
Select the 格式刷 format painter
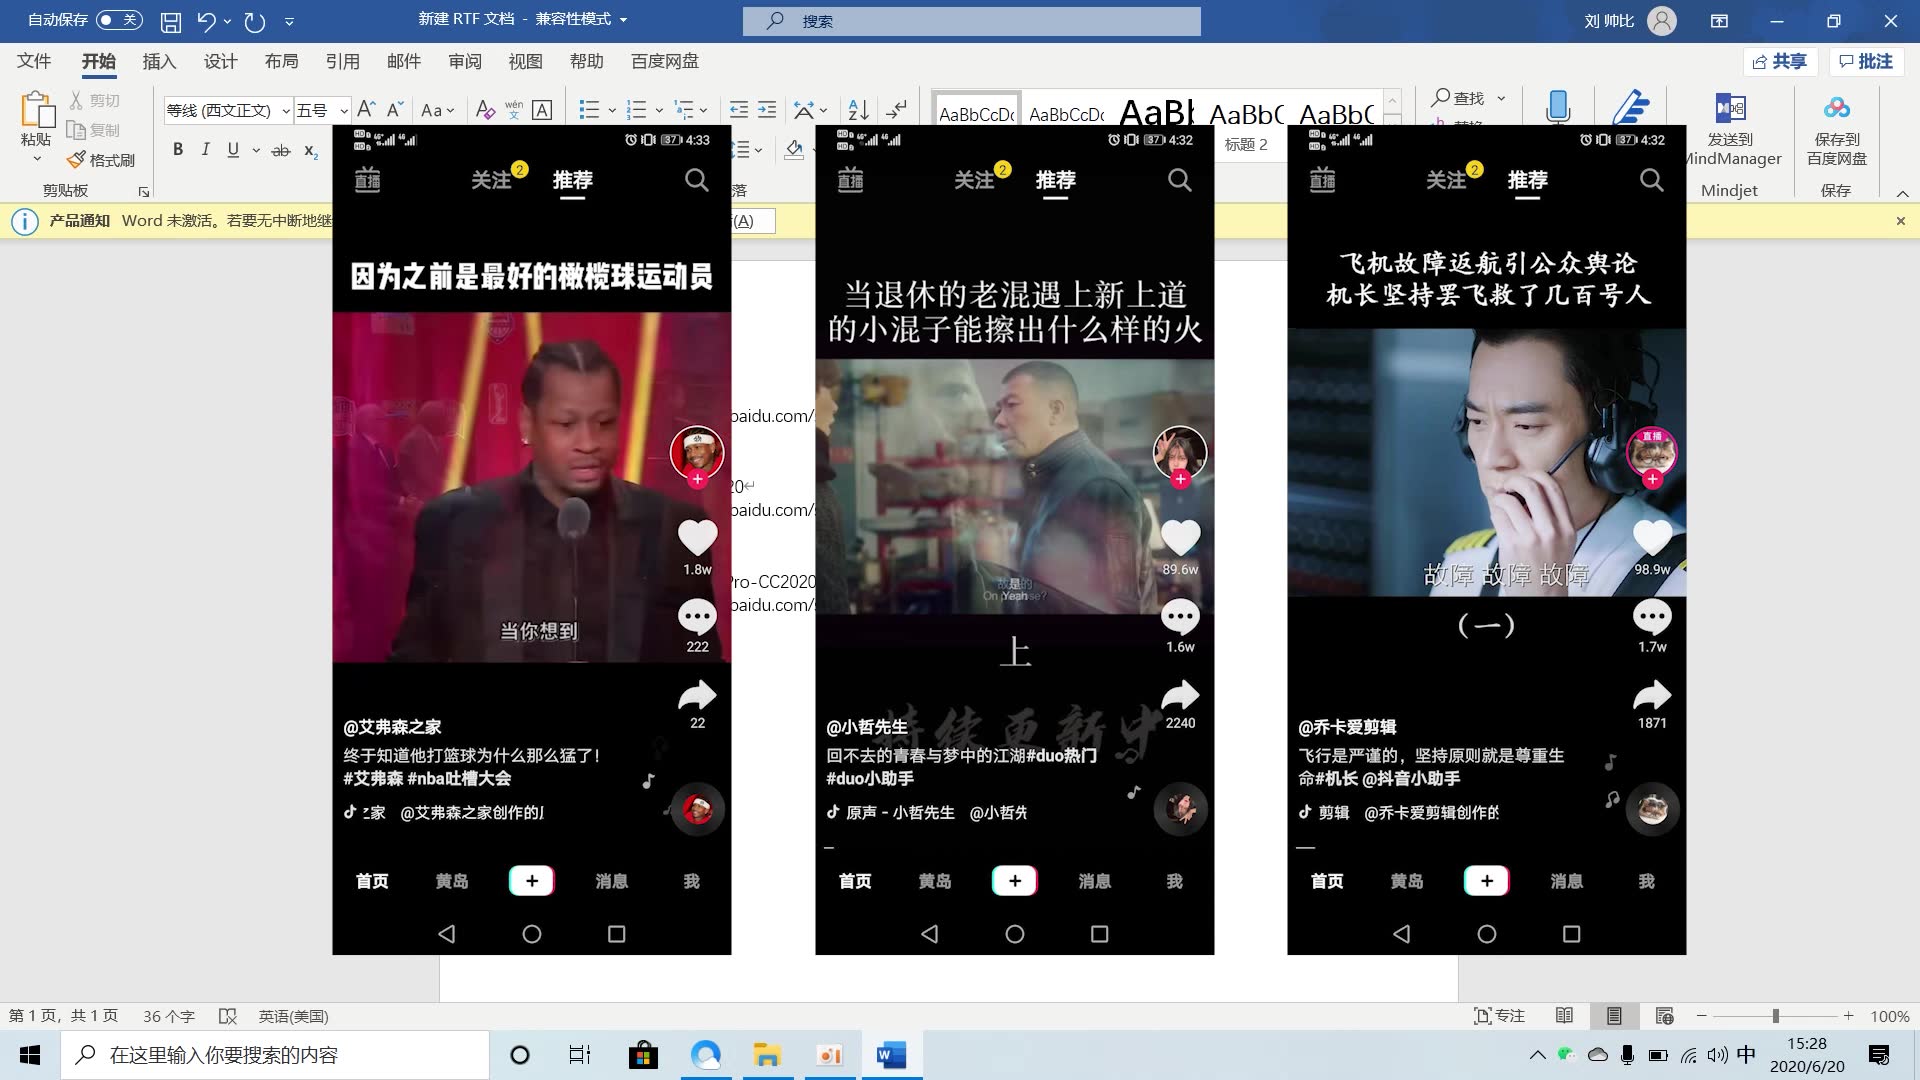point(100,160)
